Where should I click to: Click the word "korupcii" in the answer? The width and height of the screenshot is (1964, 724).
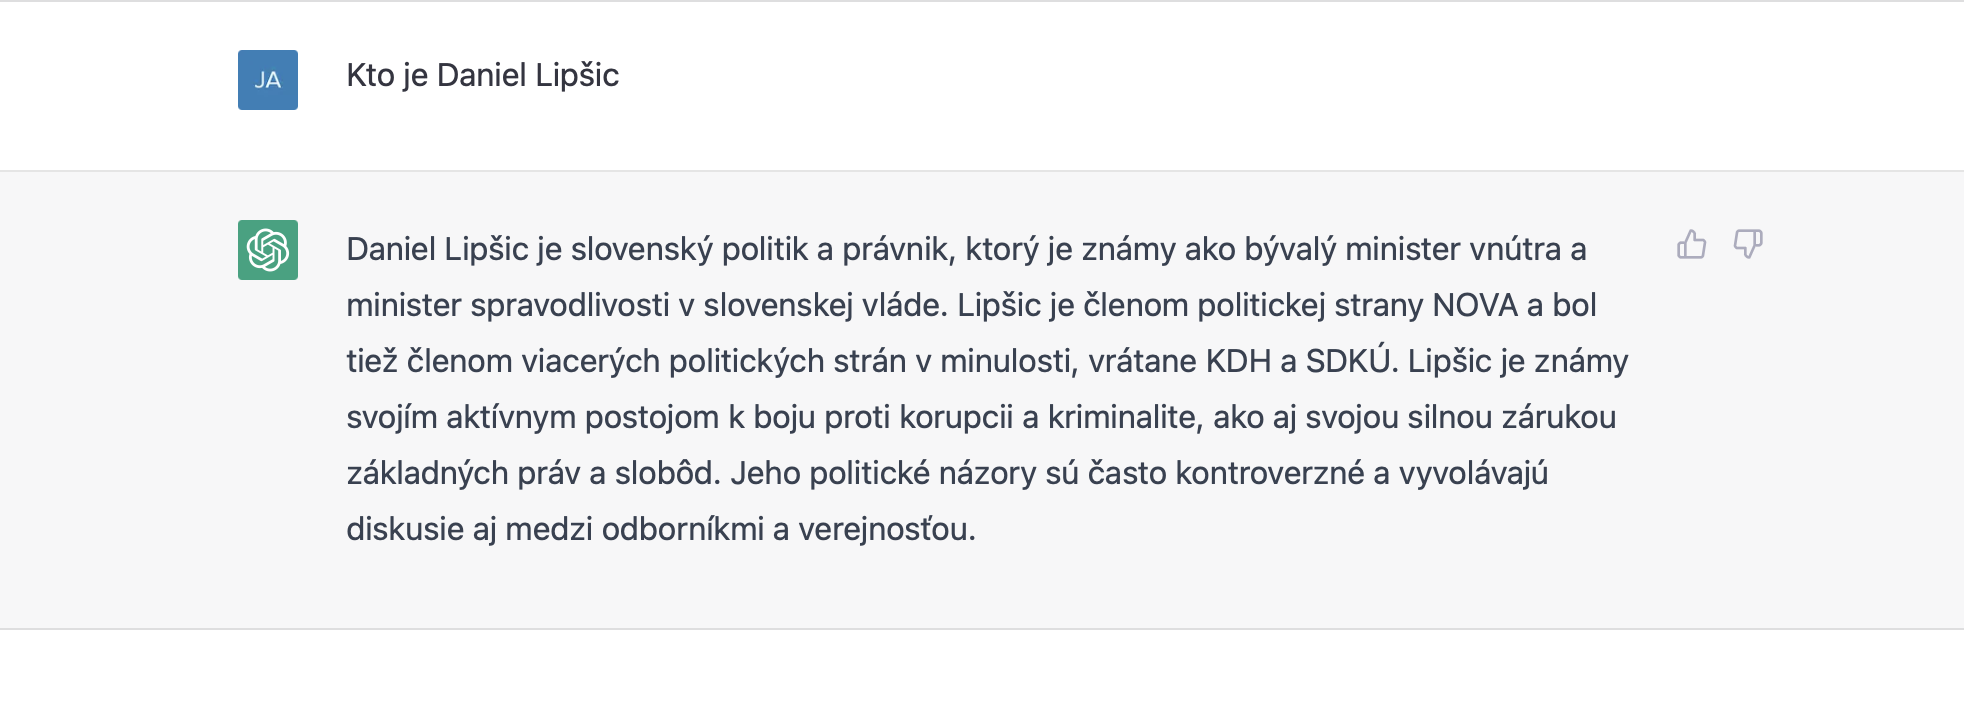[x=956, y=417]
